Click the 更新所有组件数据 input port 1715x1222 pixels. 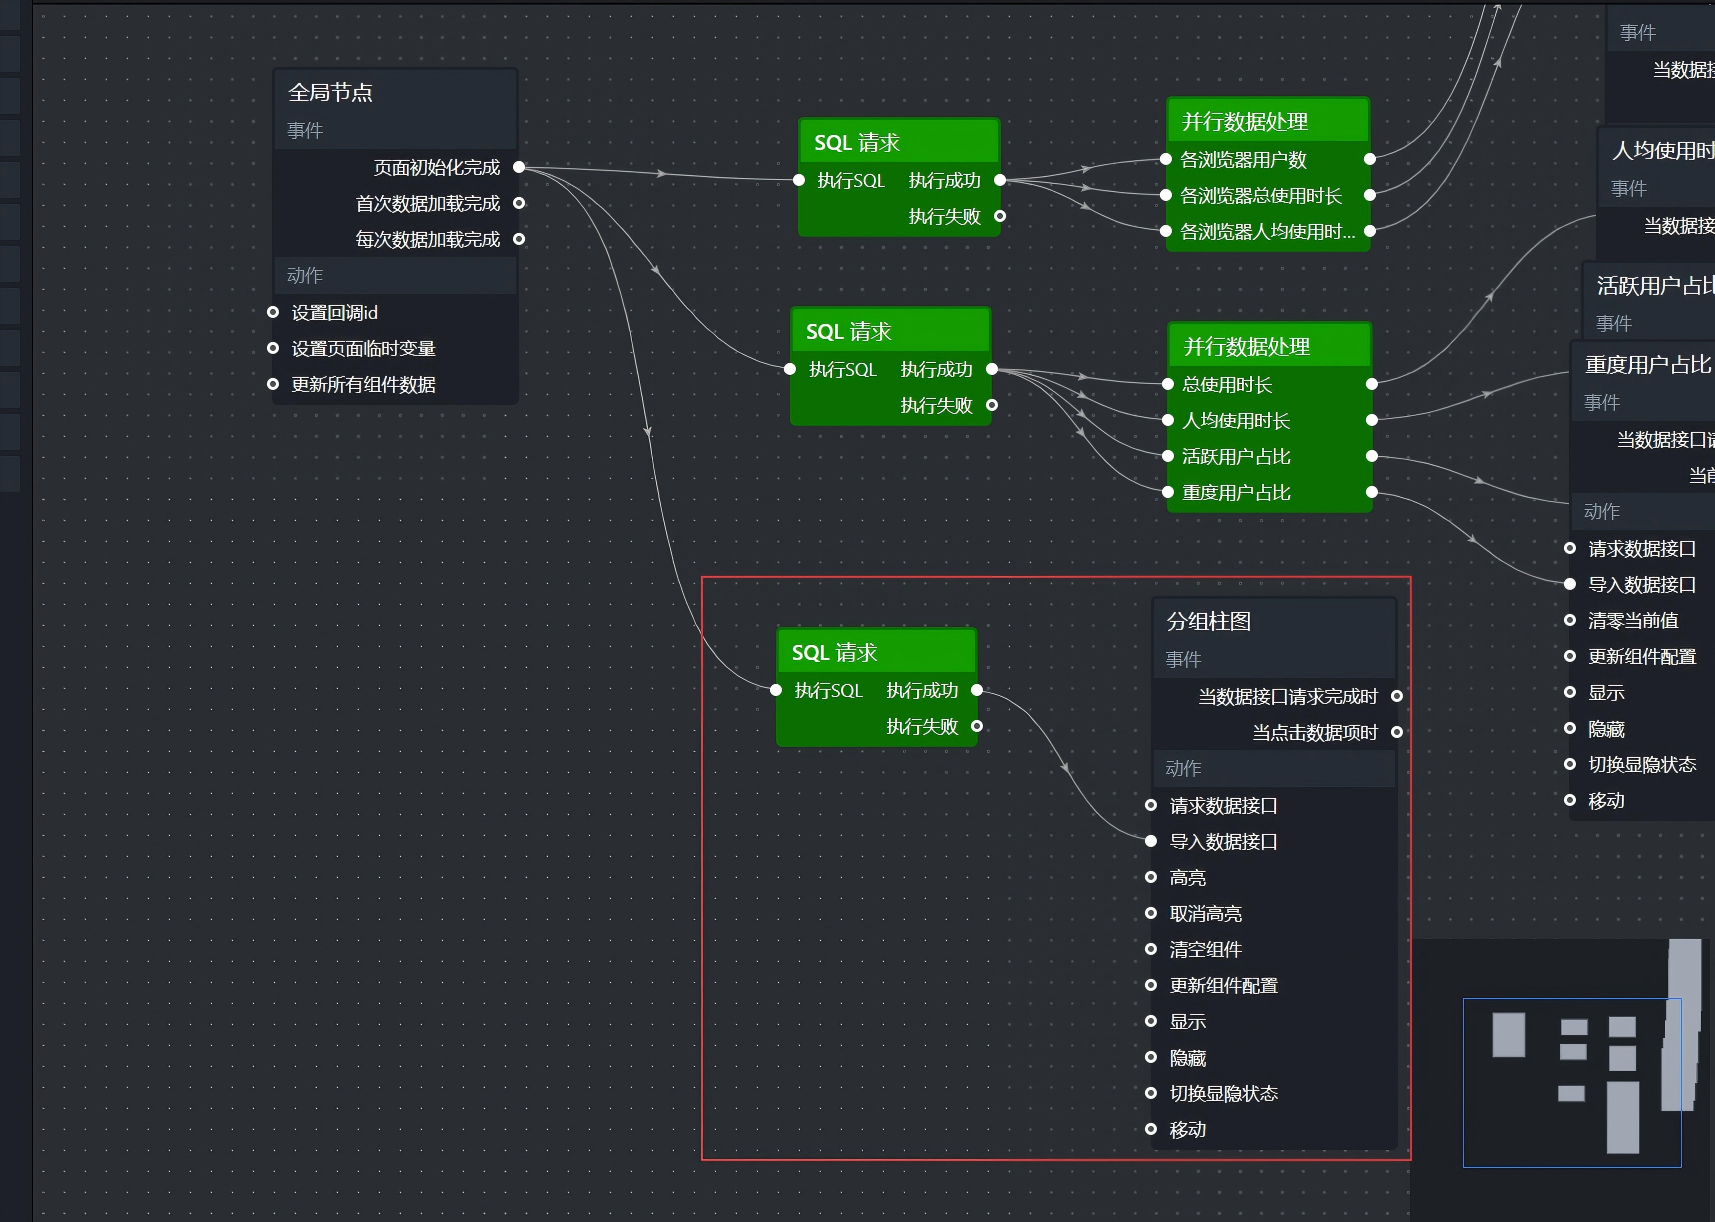[273, 384]
